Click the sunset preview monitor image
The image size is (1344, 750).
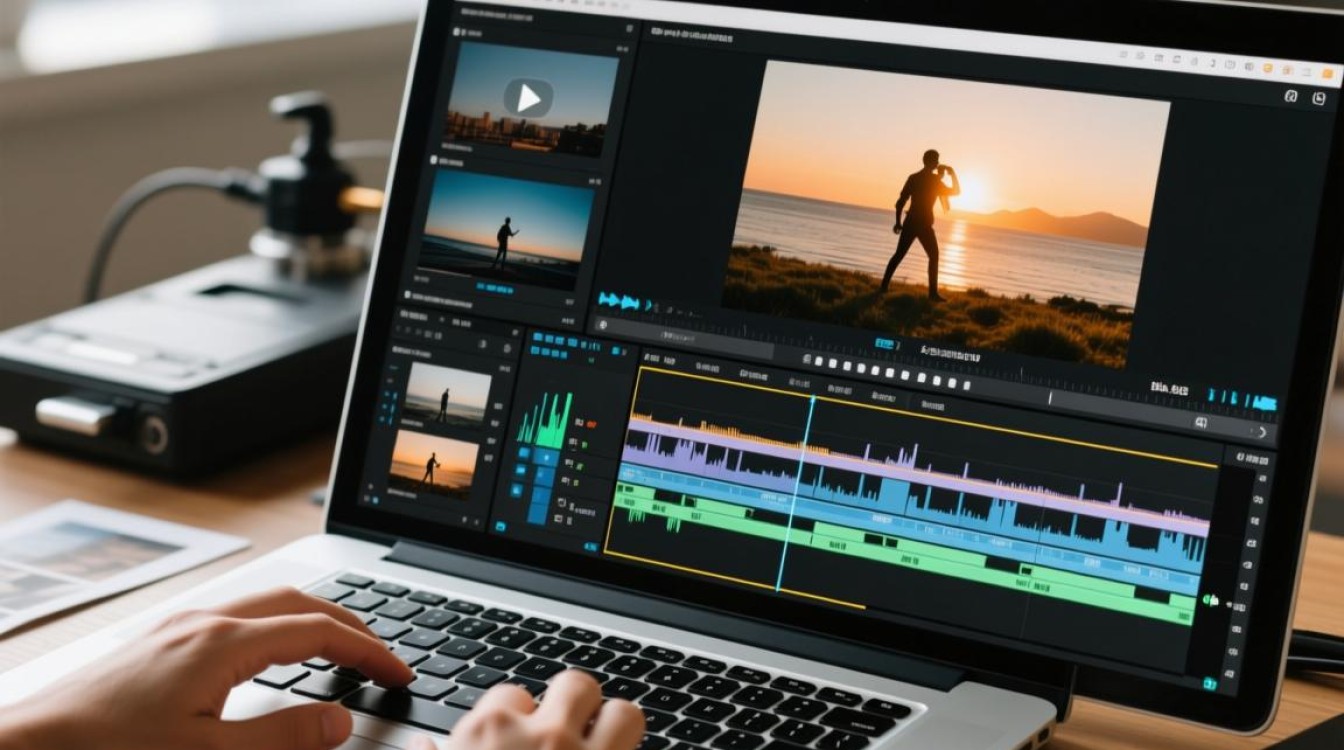point(948,212)
